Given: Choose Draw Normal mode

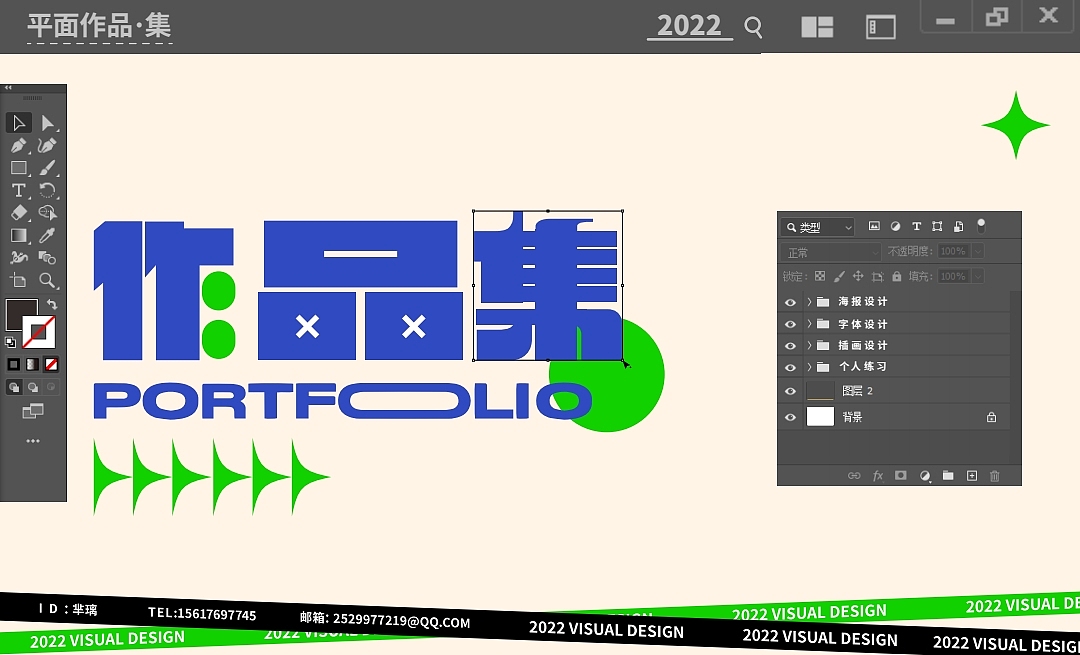Looking at the screenshot, I should (x=14, y=388).
